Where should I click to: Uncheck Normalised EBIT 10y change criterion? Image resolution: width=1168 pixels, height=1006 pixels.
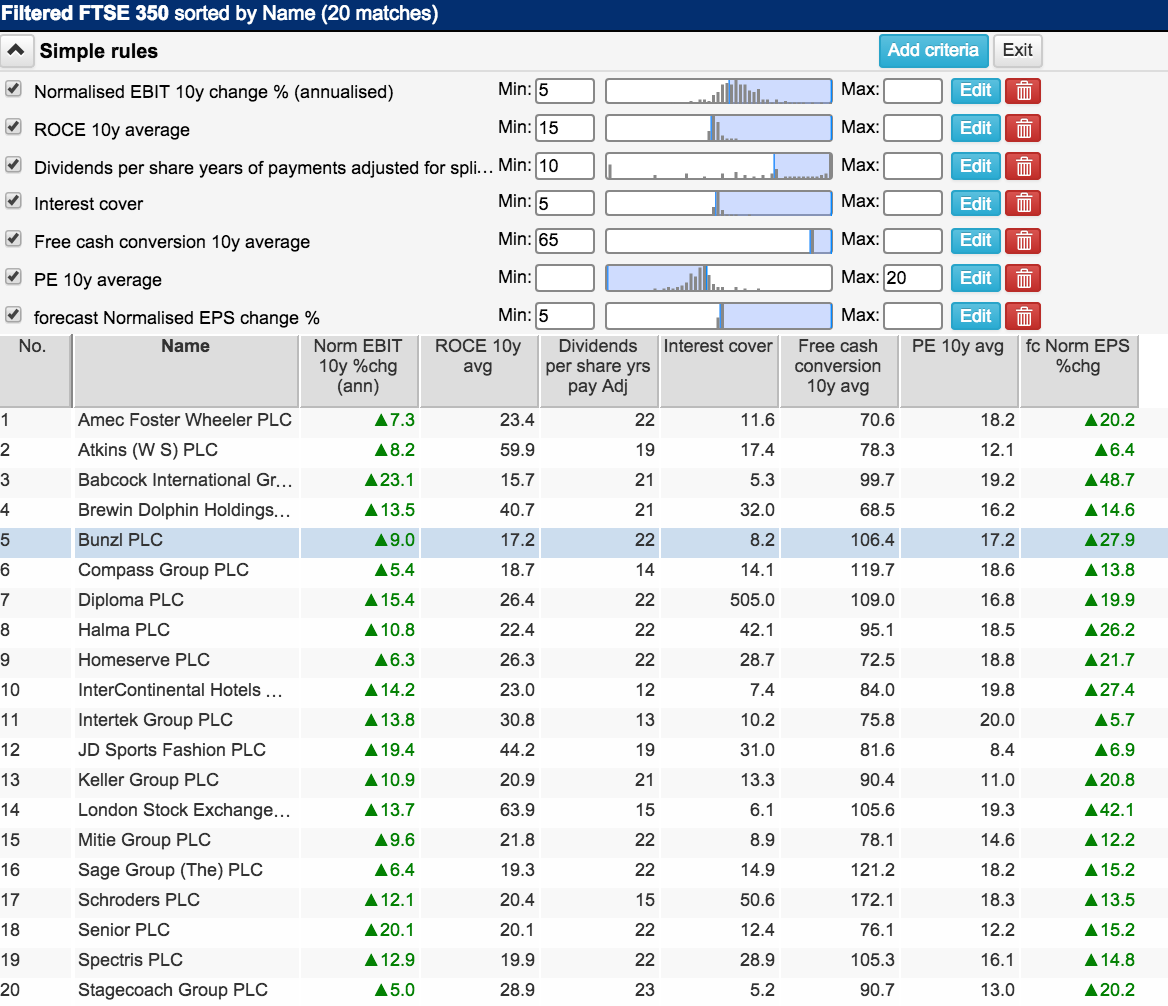tap(13, 89)
